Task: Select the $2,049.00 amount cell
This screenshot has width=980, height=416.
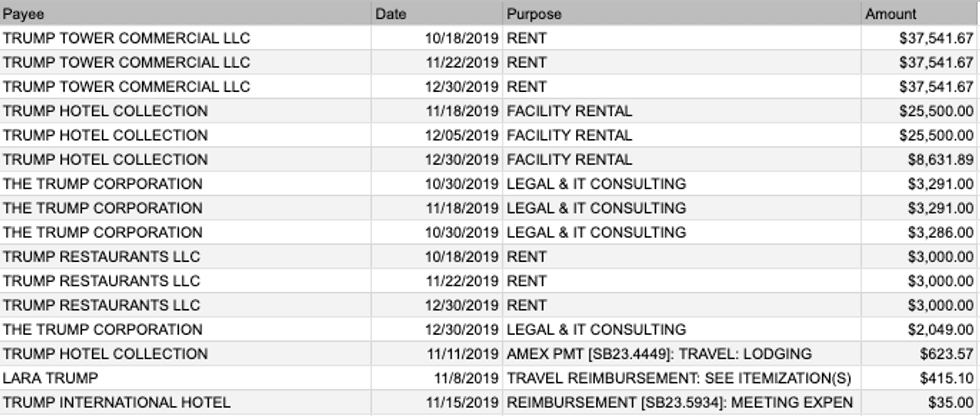Action: coord(920,329)
